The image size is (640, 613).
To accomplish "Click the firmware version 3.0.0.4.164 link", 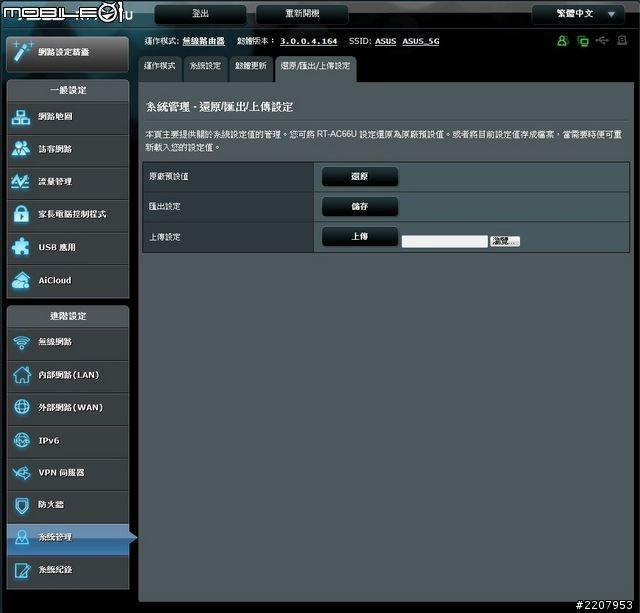I will pos(308,41).
